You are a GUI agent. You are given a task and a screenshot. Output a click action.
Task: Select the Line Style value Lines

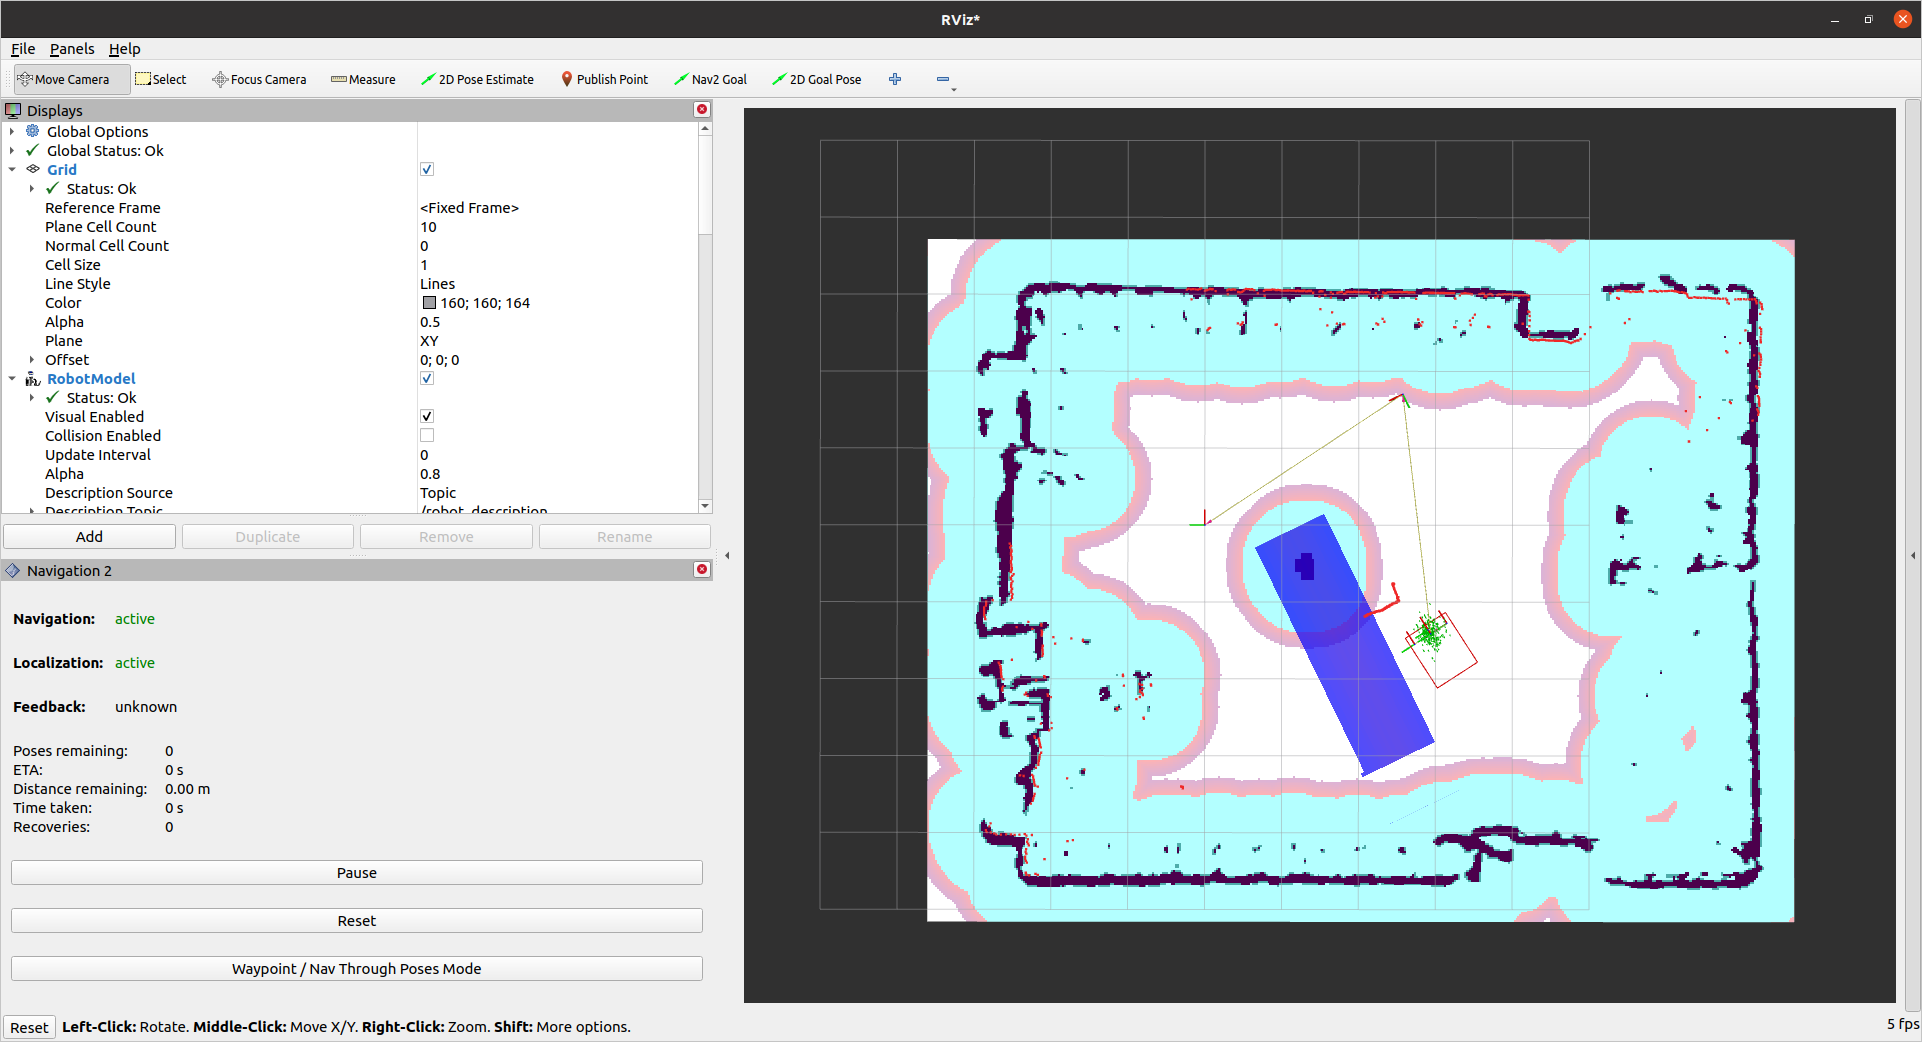click(x=437, y=283)
